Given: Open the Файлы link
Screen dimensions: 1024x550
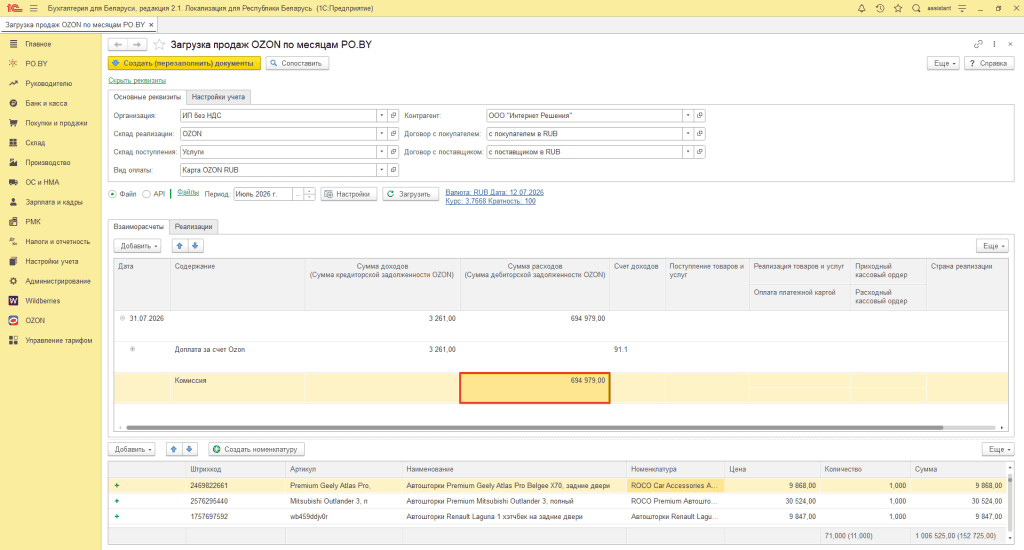Looking at the screenshot, I should pyautogui.click(x=187, y=193).
